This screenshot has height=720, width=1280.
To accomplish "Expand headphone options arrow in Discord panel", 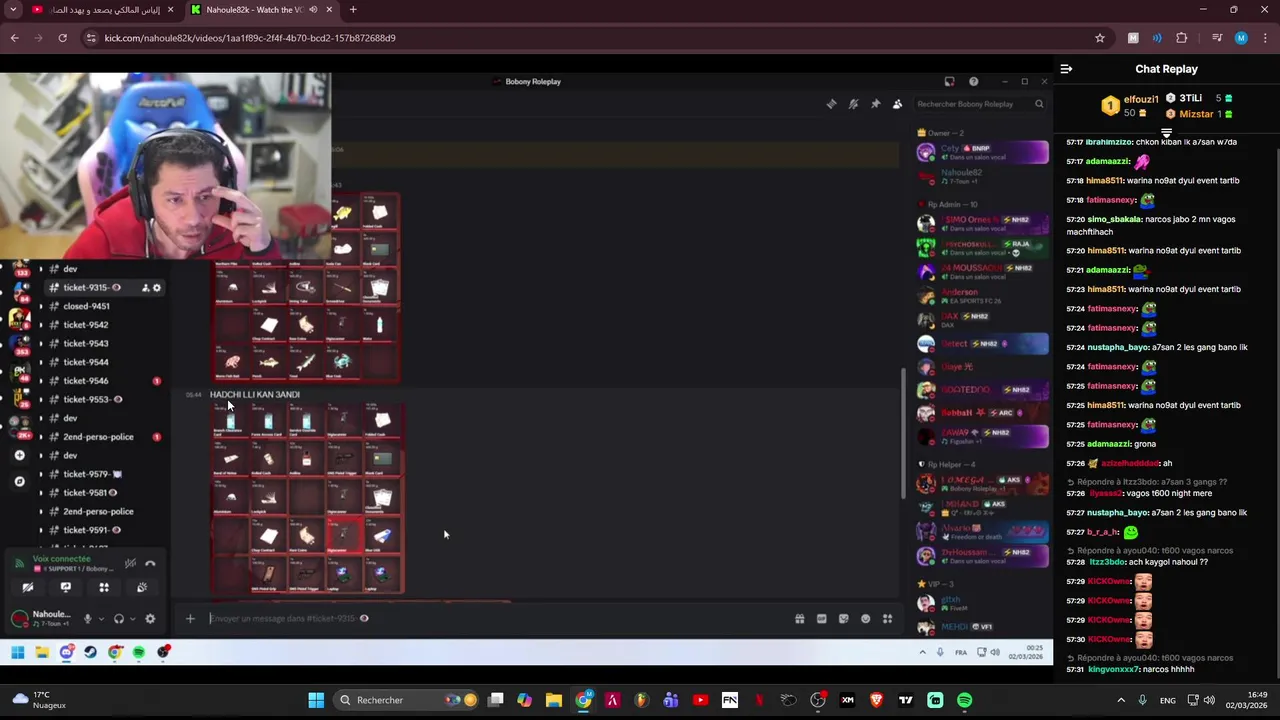I will tap(132, 619).
